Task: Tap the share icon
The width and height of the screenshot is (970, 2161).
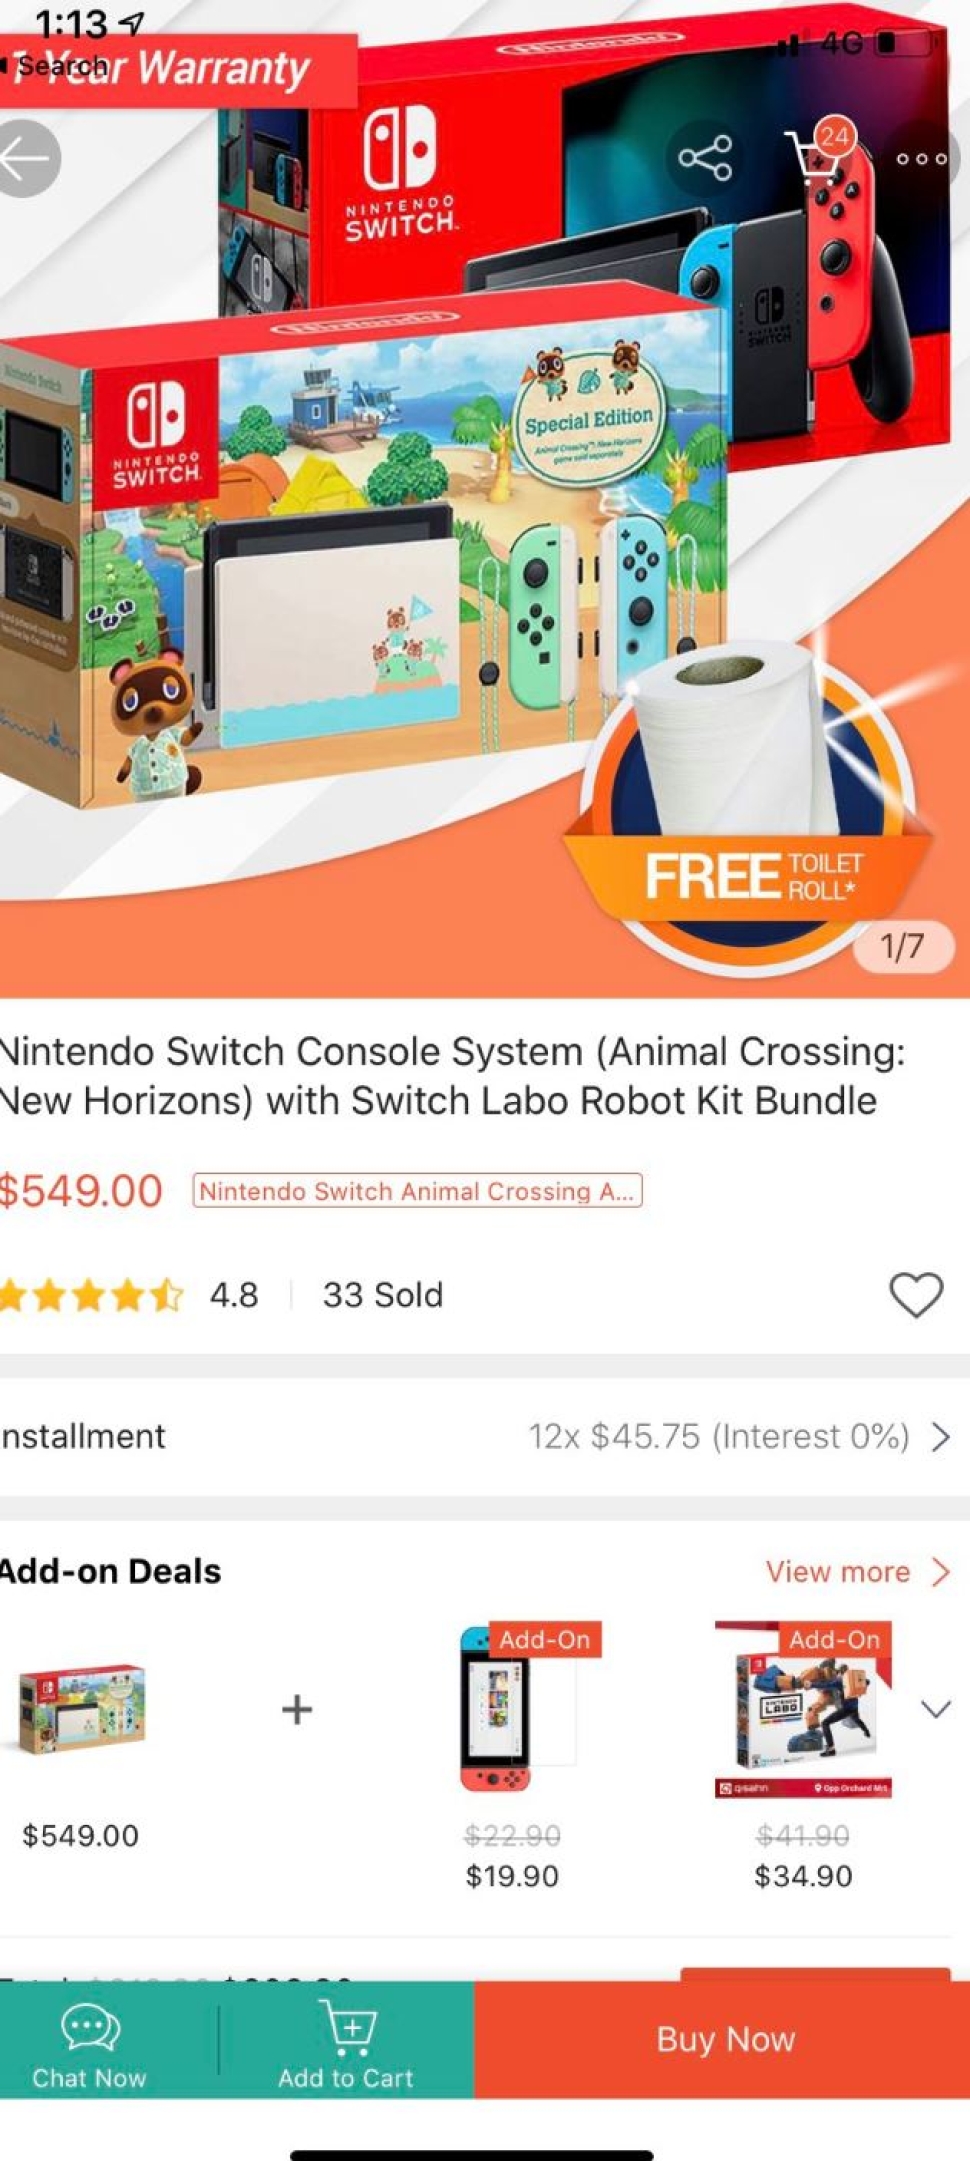Action: (x=705, y=158)
